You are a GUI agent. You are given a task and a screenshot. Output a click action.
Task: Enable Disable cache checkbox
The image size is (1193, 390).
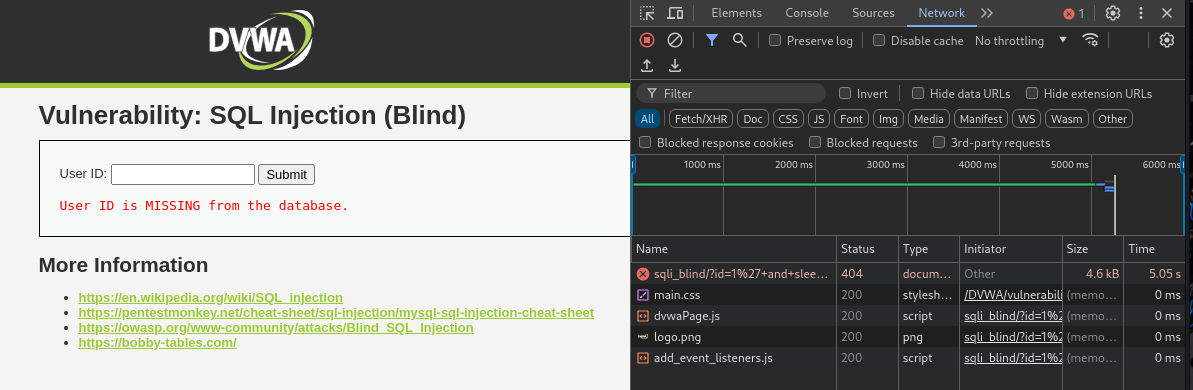click(879, 40)
